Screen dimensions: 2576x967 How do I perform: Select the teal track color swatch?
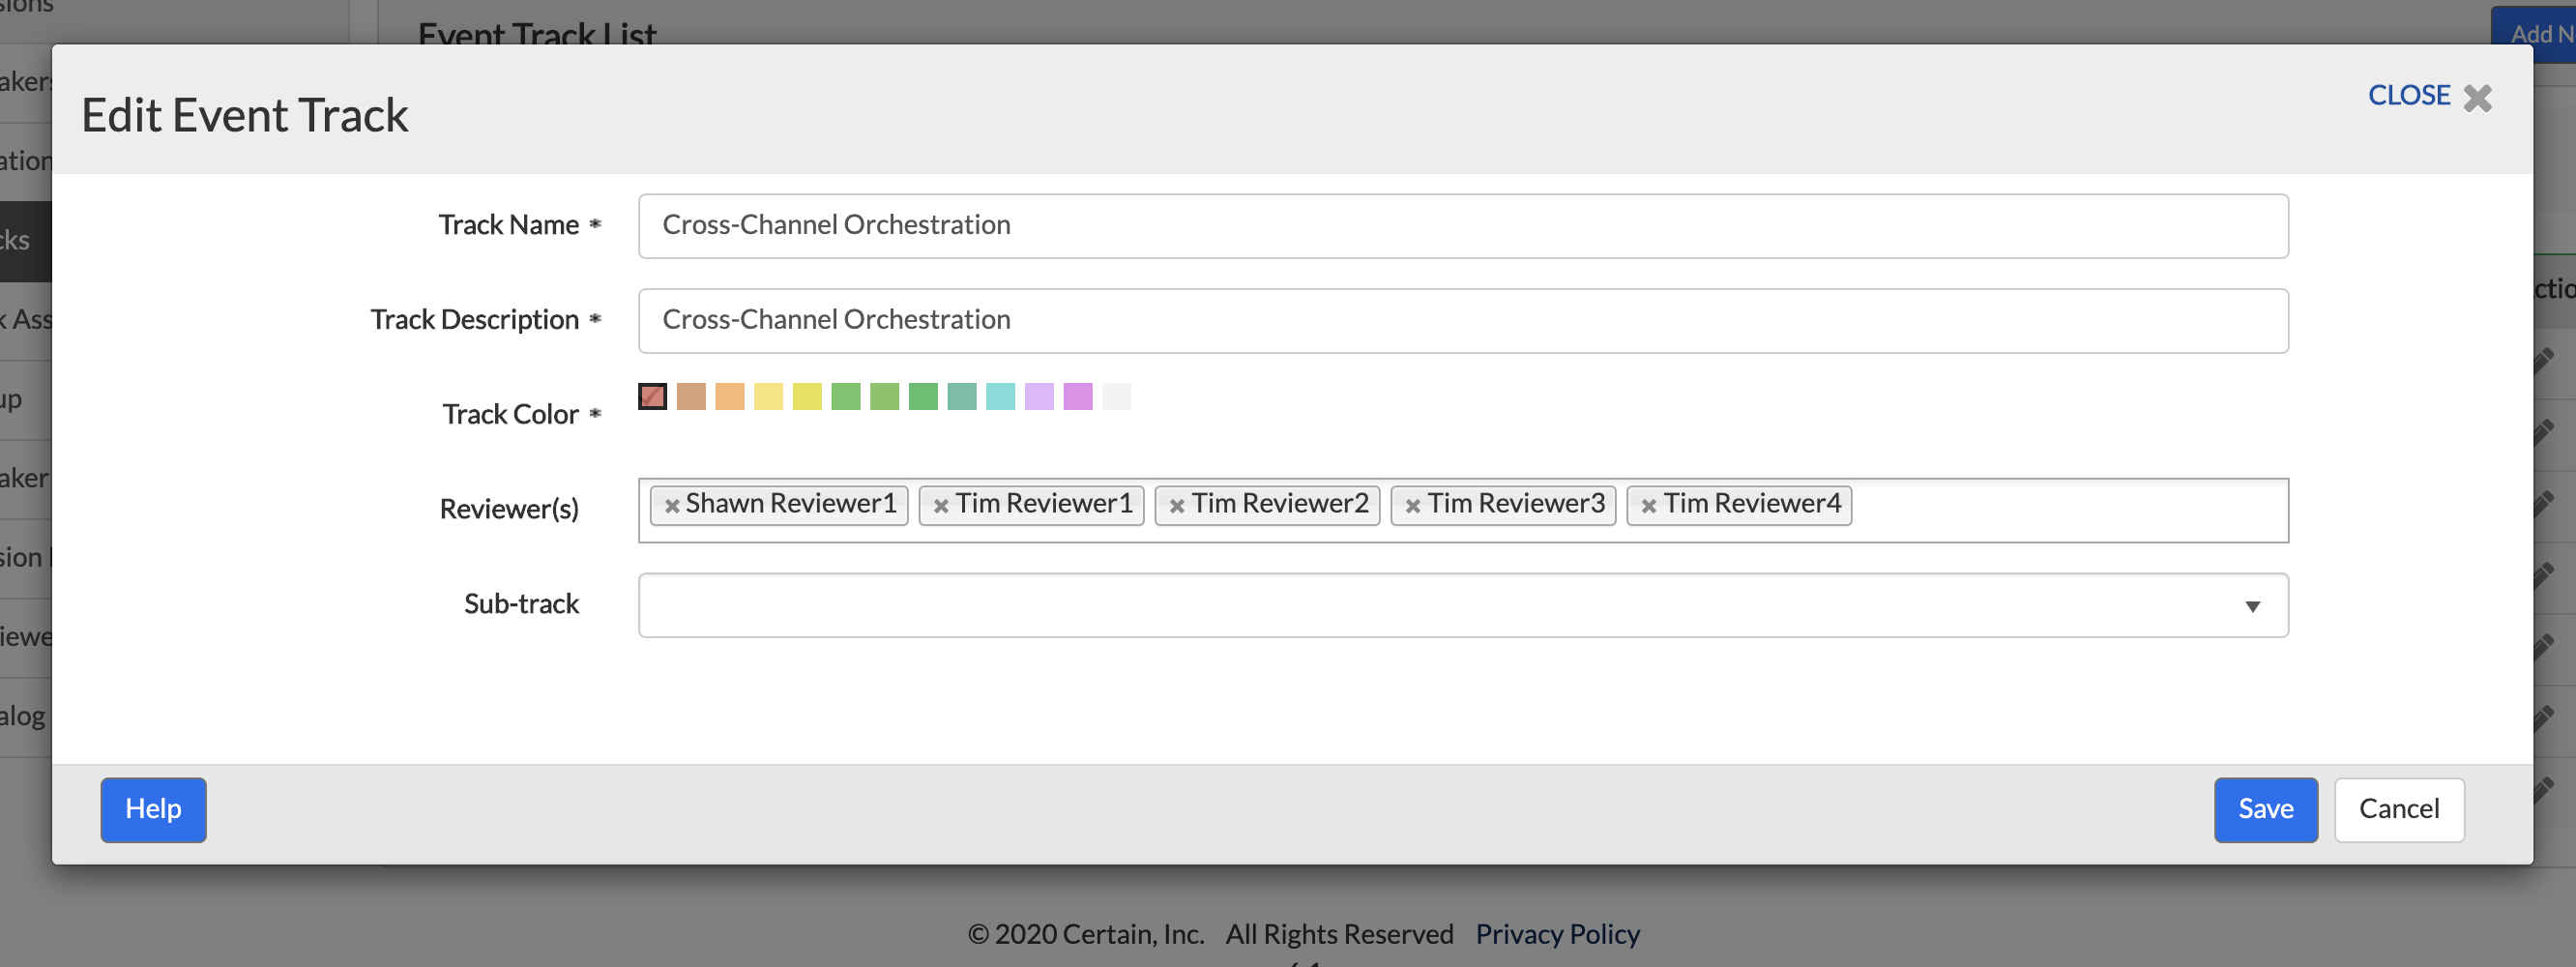(x=962, y=396)
